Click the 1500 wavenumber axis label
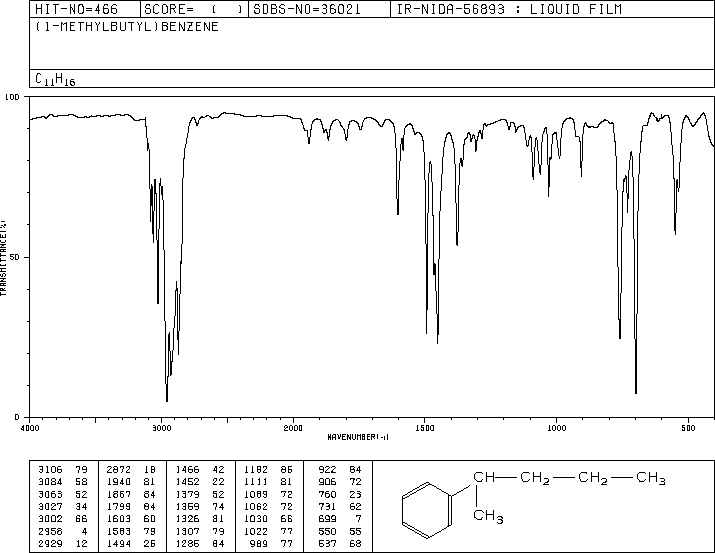Screen dimensions: 715x553 coord(425,428)
